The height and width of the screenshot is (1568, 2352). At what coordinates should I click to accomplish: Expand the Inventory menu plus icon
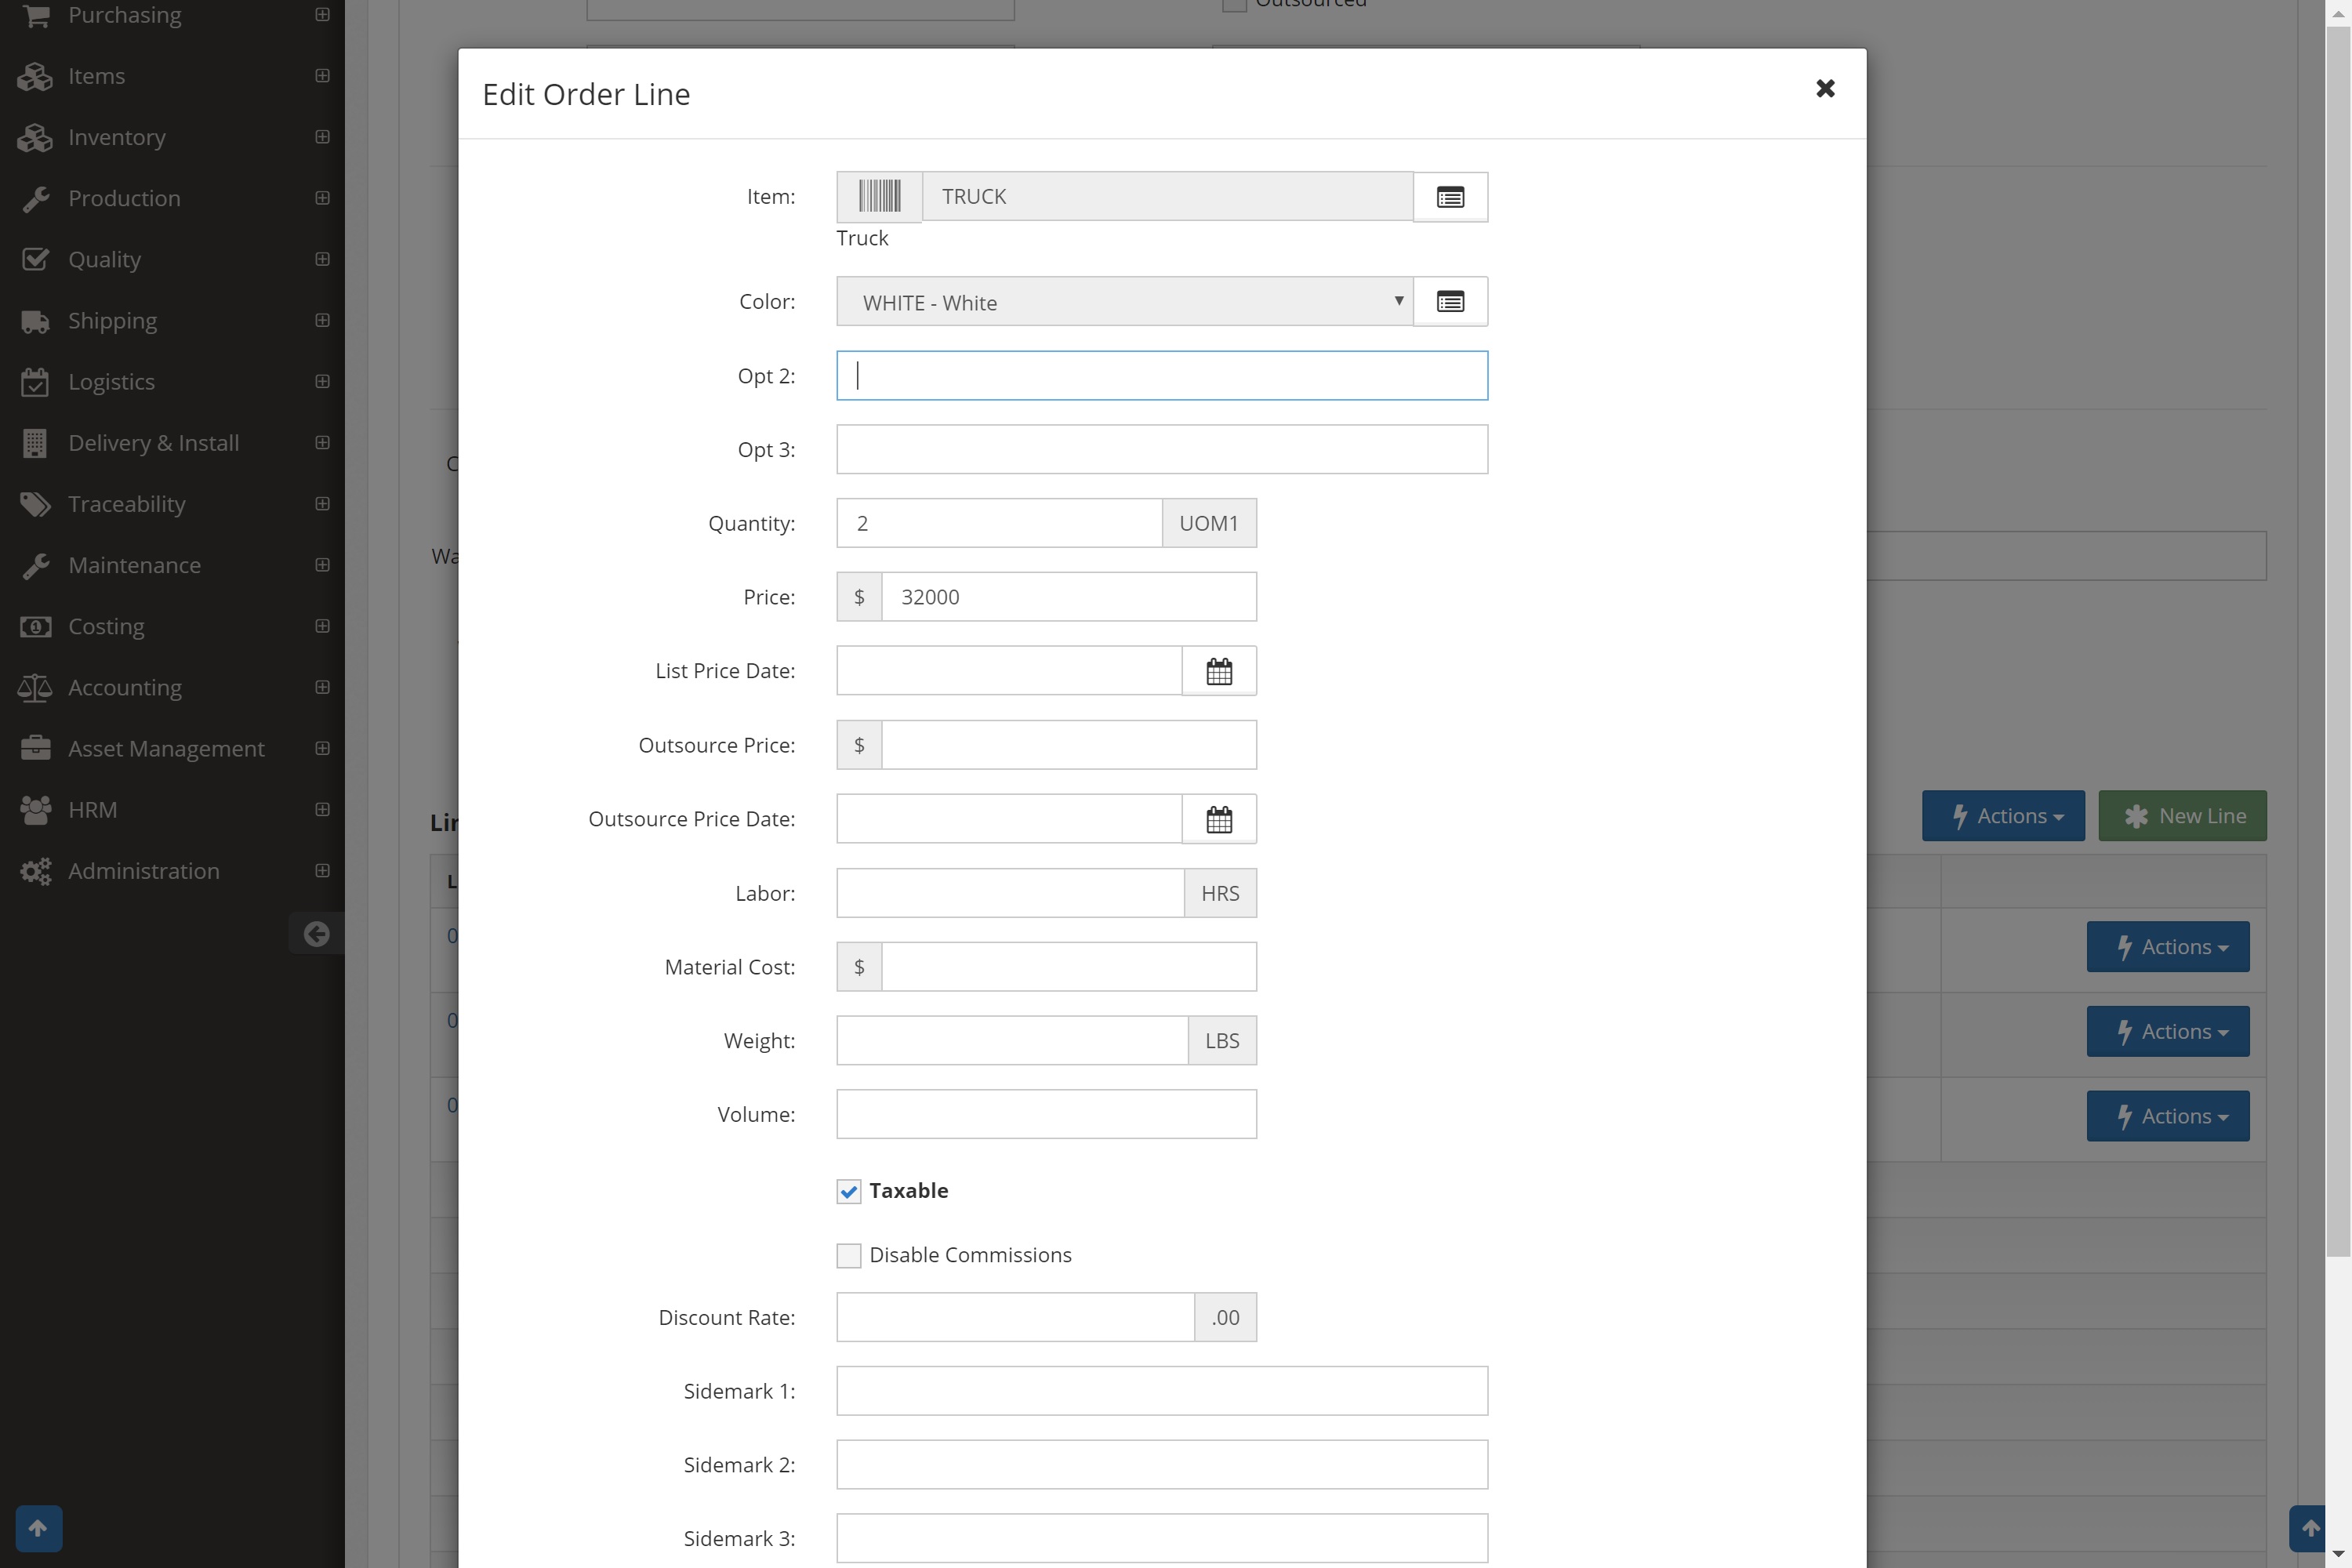point(322,137)
